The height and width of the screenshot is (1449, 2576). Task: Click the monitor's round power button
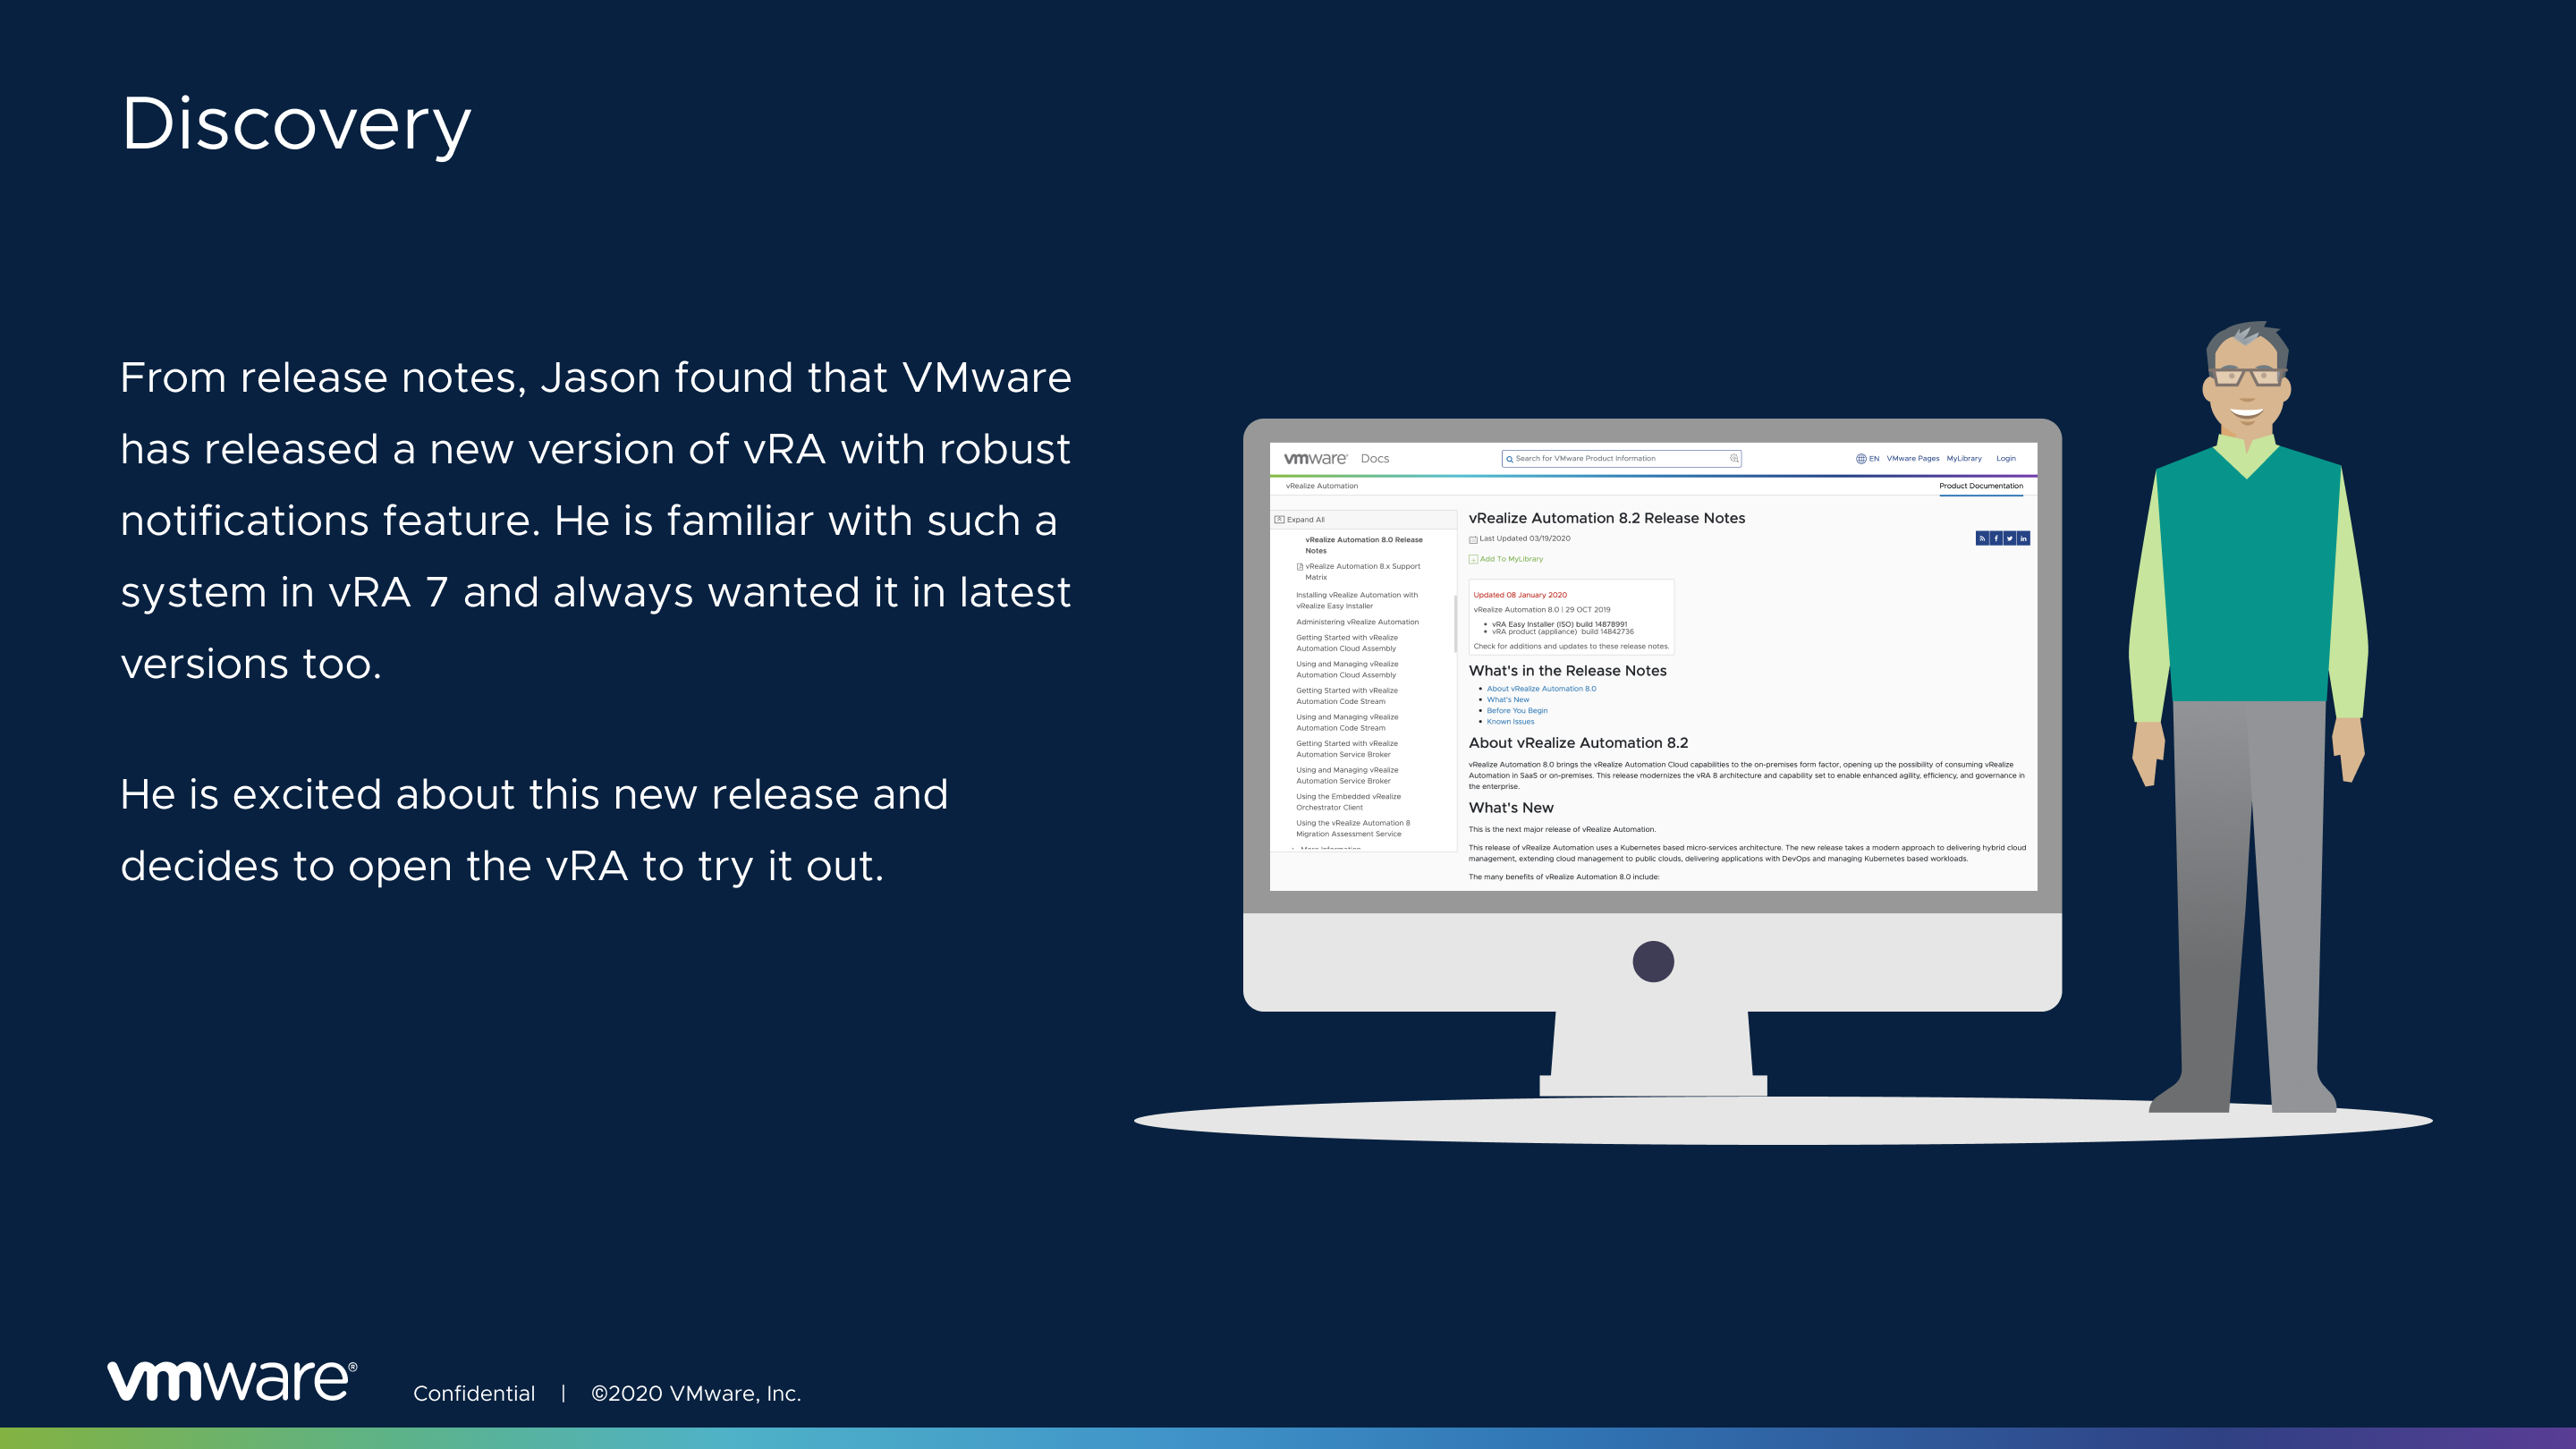pos(1653,961)
